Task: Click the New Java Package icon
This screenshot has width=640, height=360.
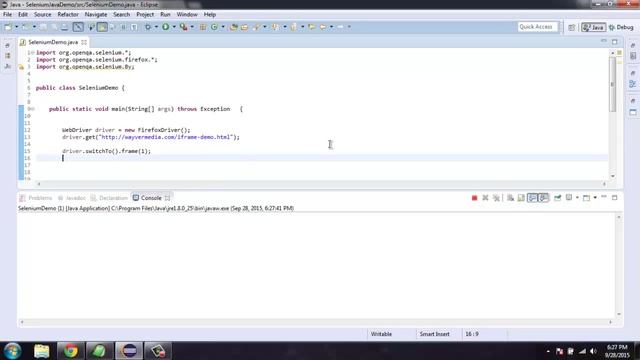Action: 203,27
